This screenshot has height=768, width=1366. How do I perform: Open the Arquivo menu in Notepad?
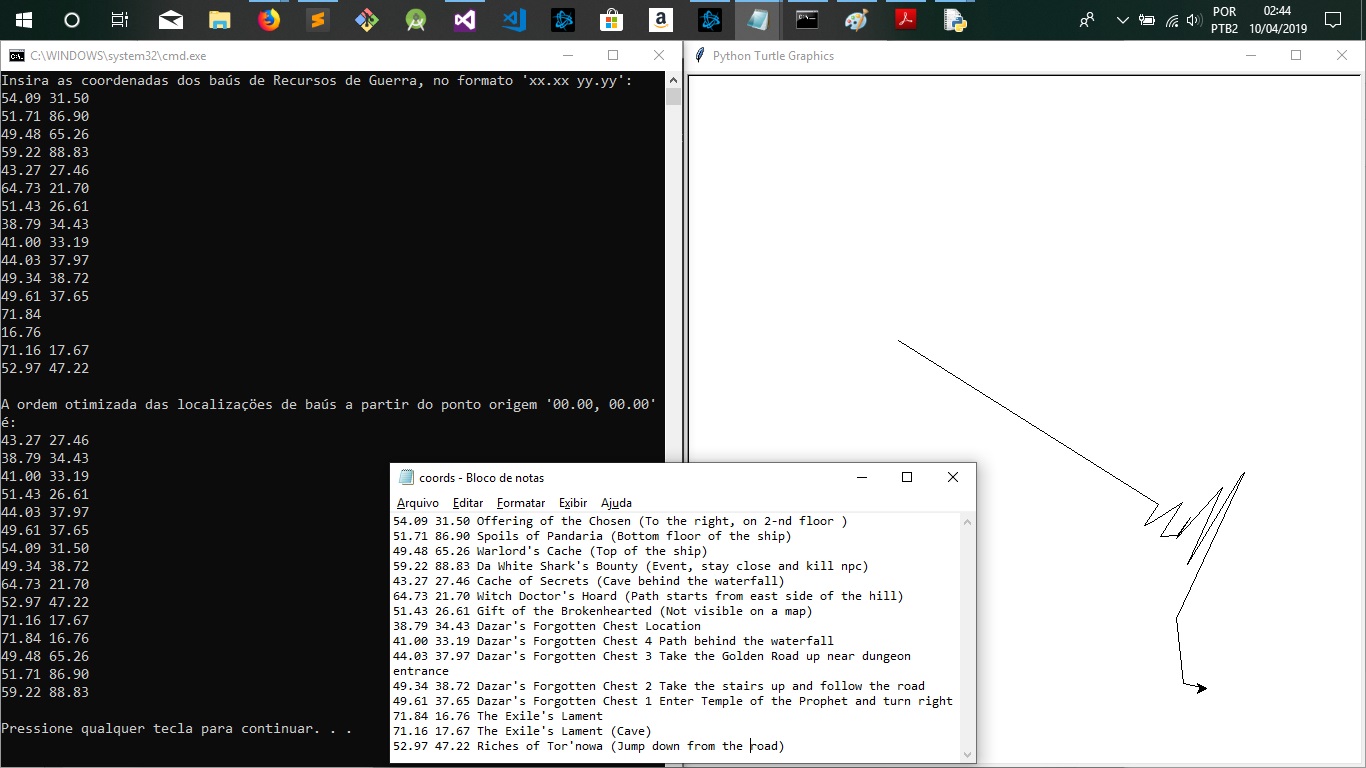[418, 503]
